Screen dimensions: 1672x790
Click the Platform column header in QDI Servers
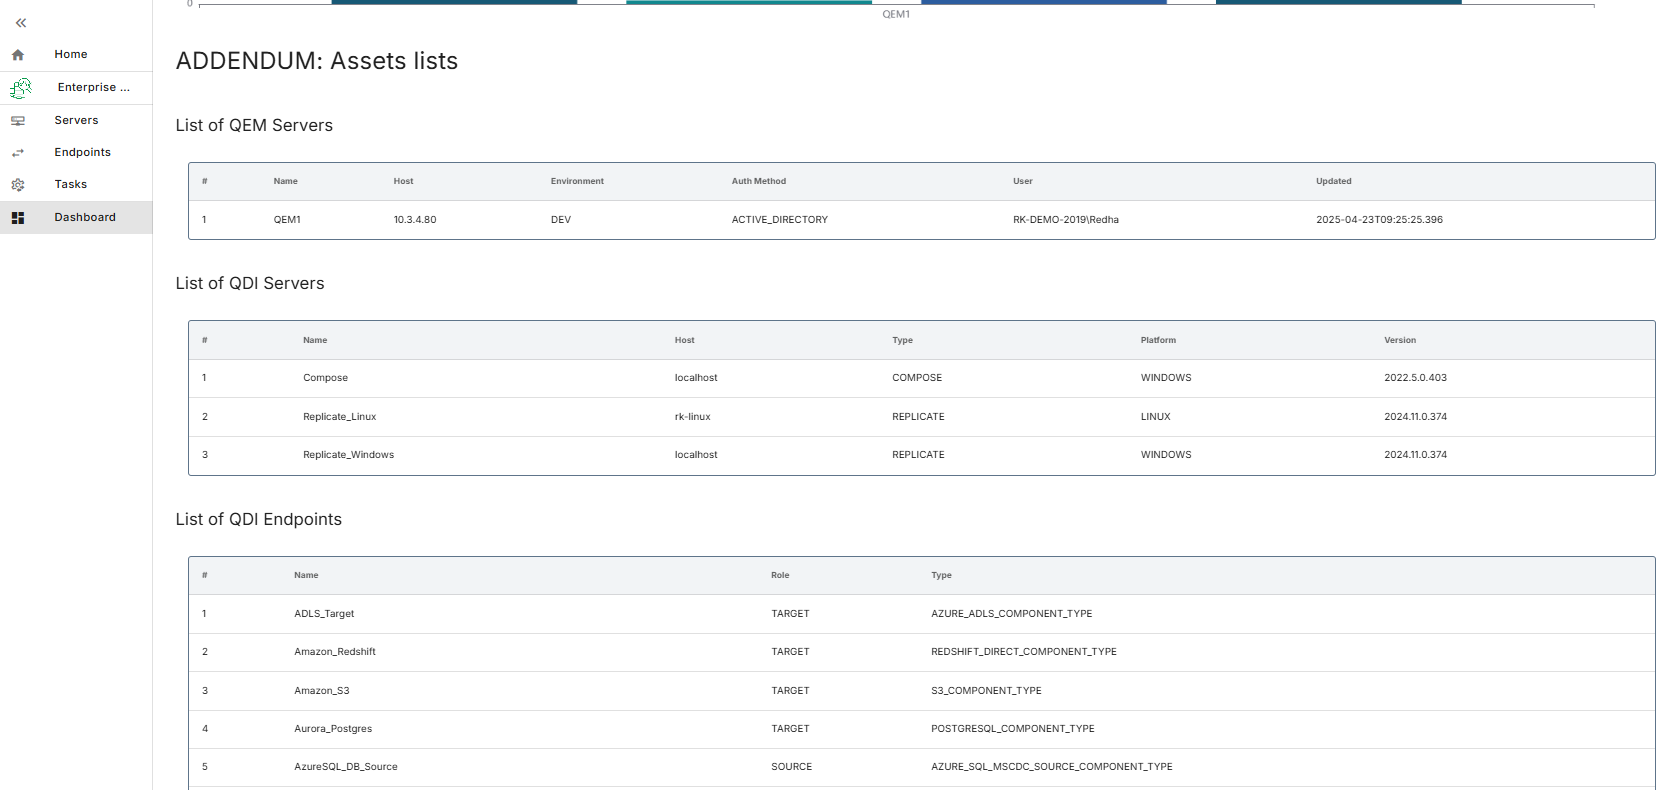pyautogui.click(x=1158, y=341)
